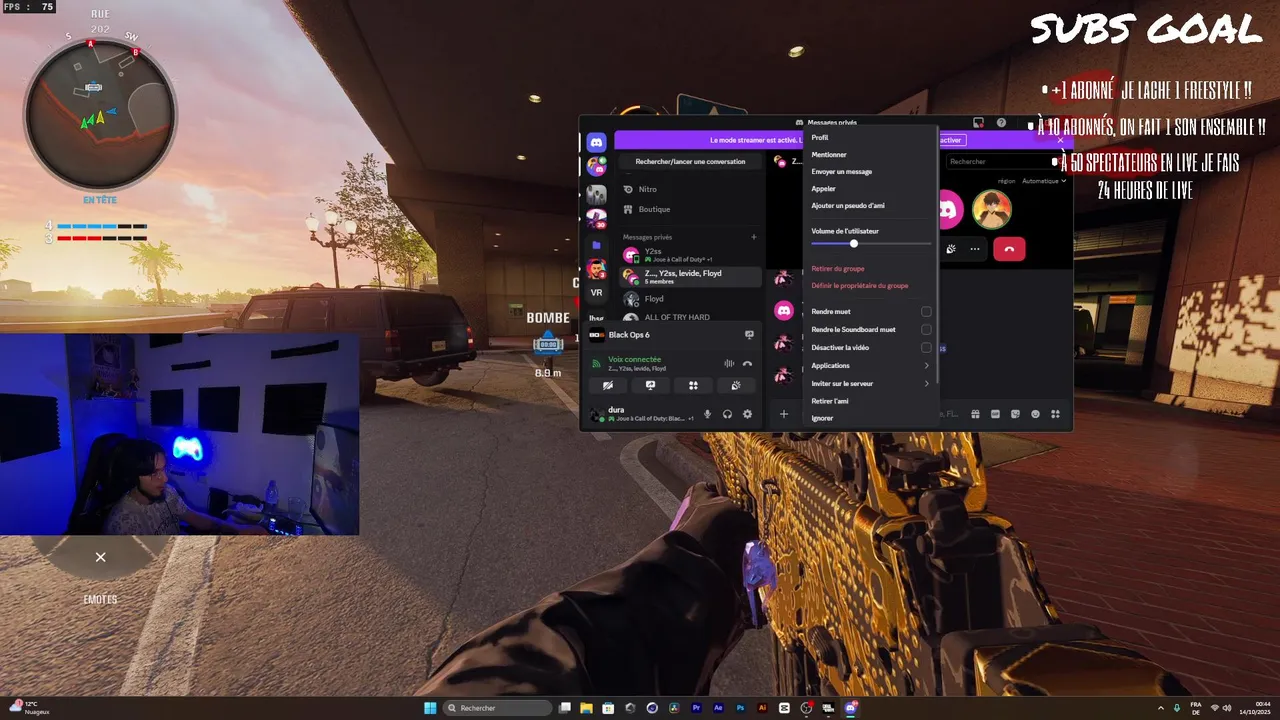Open Premiere Pro from taskbar

click(x=697, y=708)
